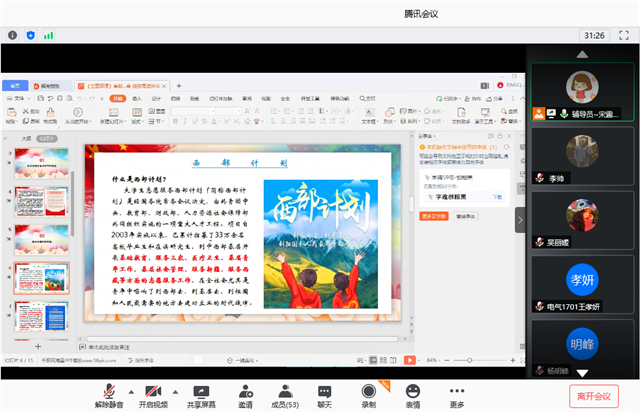Switch to WPS 首页 home tab

click(15, 86)
